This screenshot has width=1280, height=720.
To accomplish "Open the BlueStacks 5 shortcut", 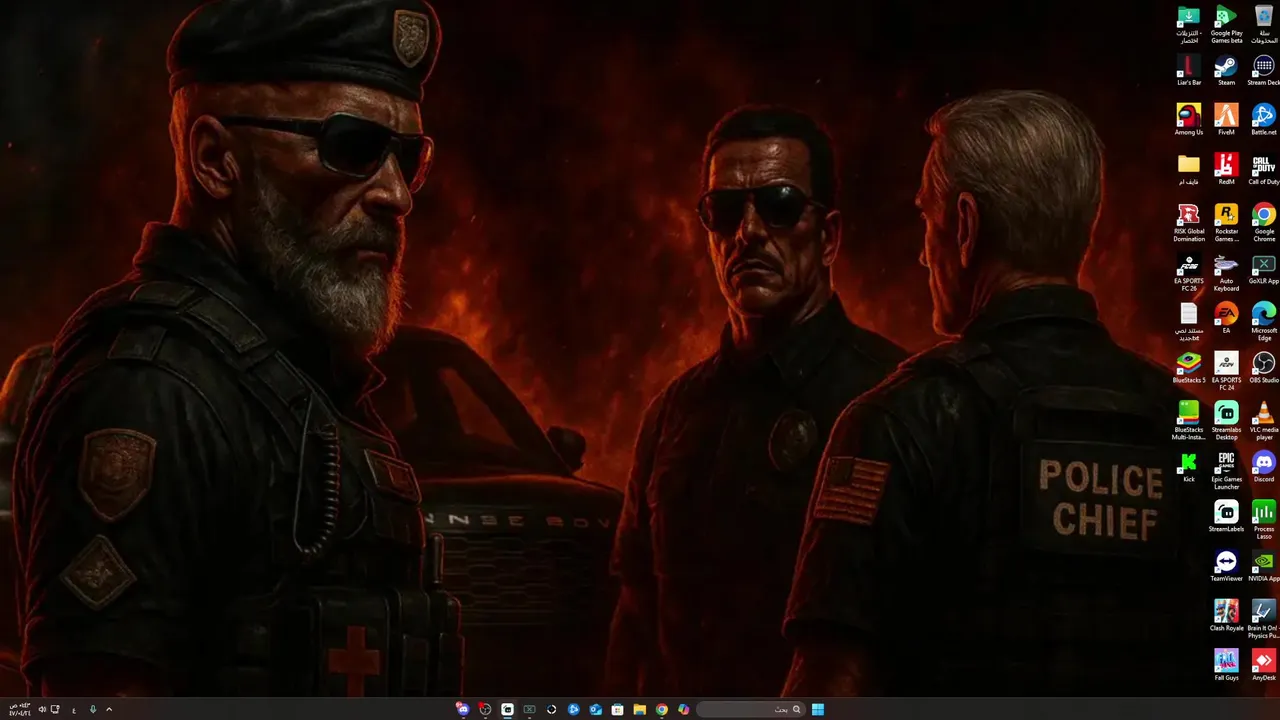I will pyautogui.click(x=1188, y=368).
